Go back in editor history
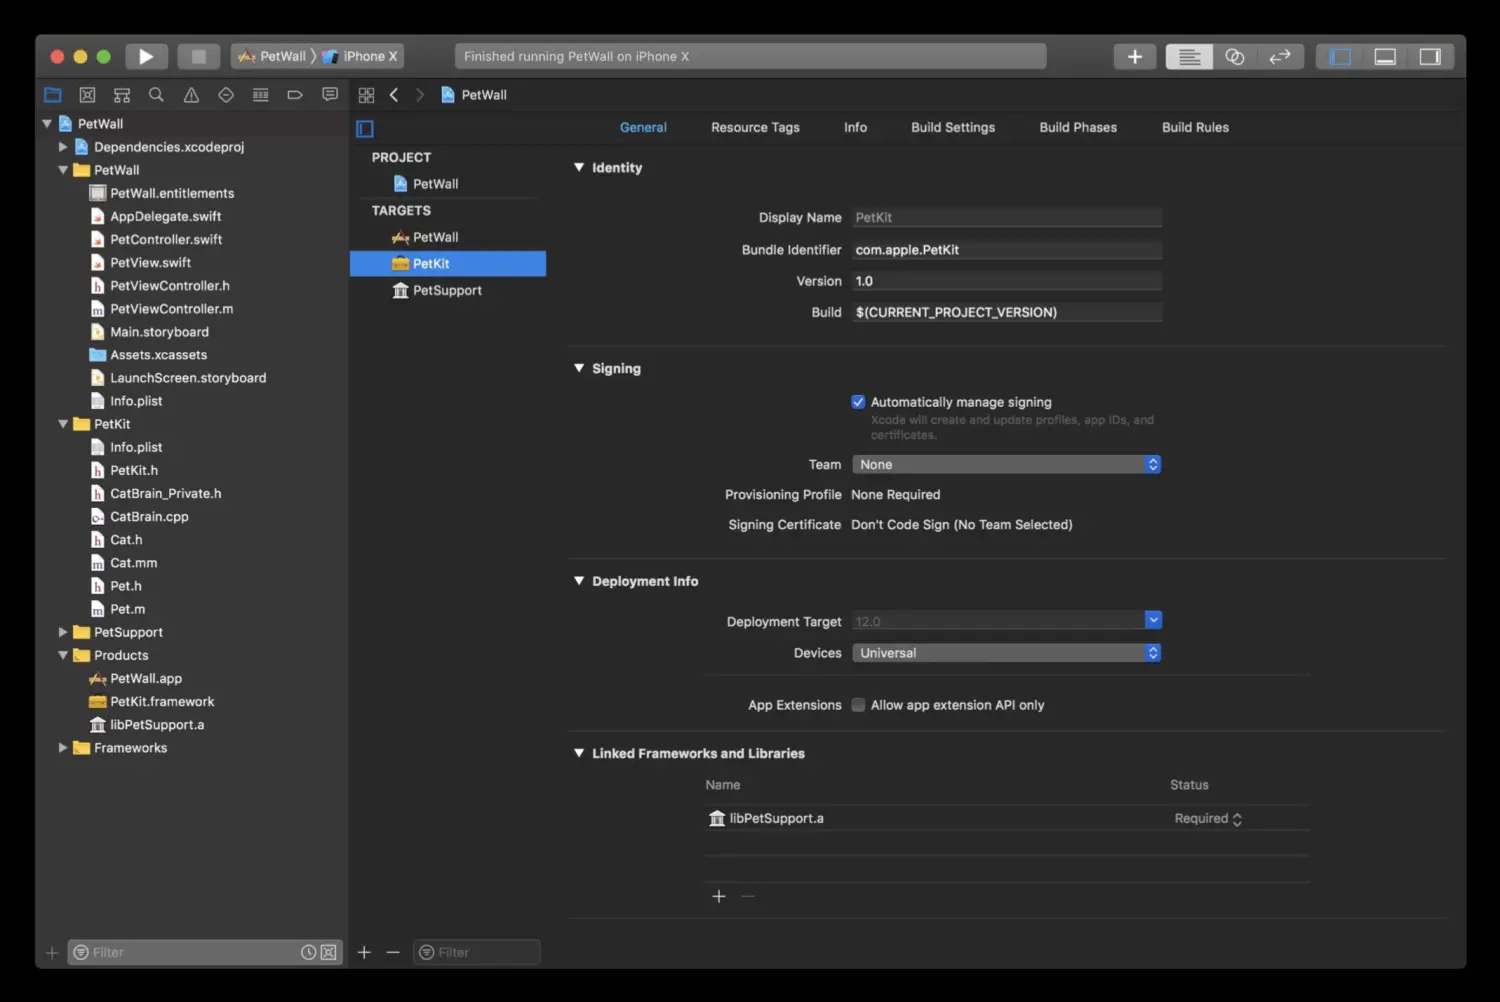This screenshot has width=1500, height=1002. pos(394,95)
